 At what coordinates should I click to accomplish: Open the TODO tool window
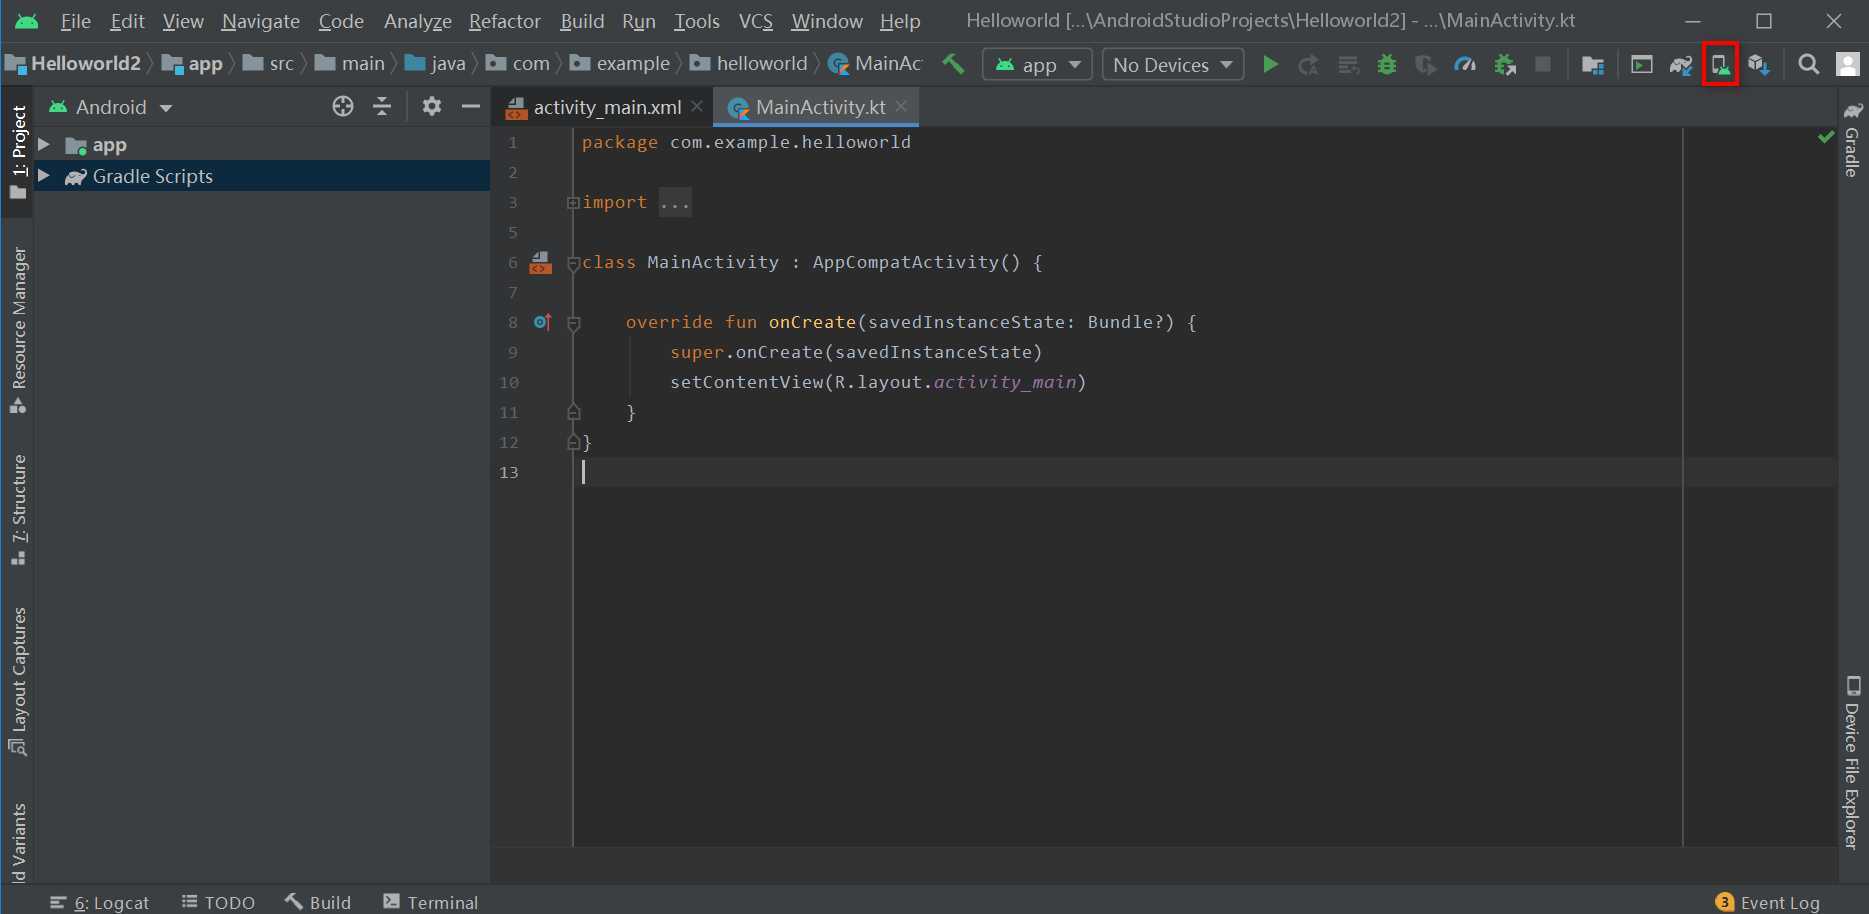[x=218, y=902]
